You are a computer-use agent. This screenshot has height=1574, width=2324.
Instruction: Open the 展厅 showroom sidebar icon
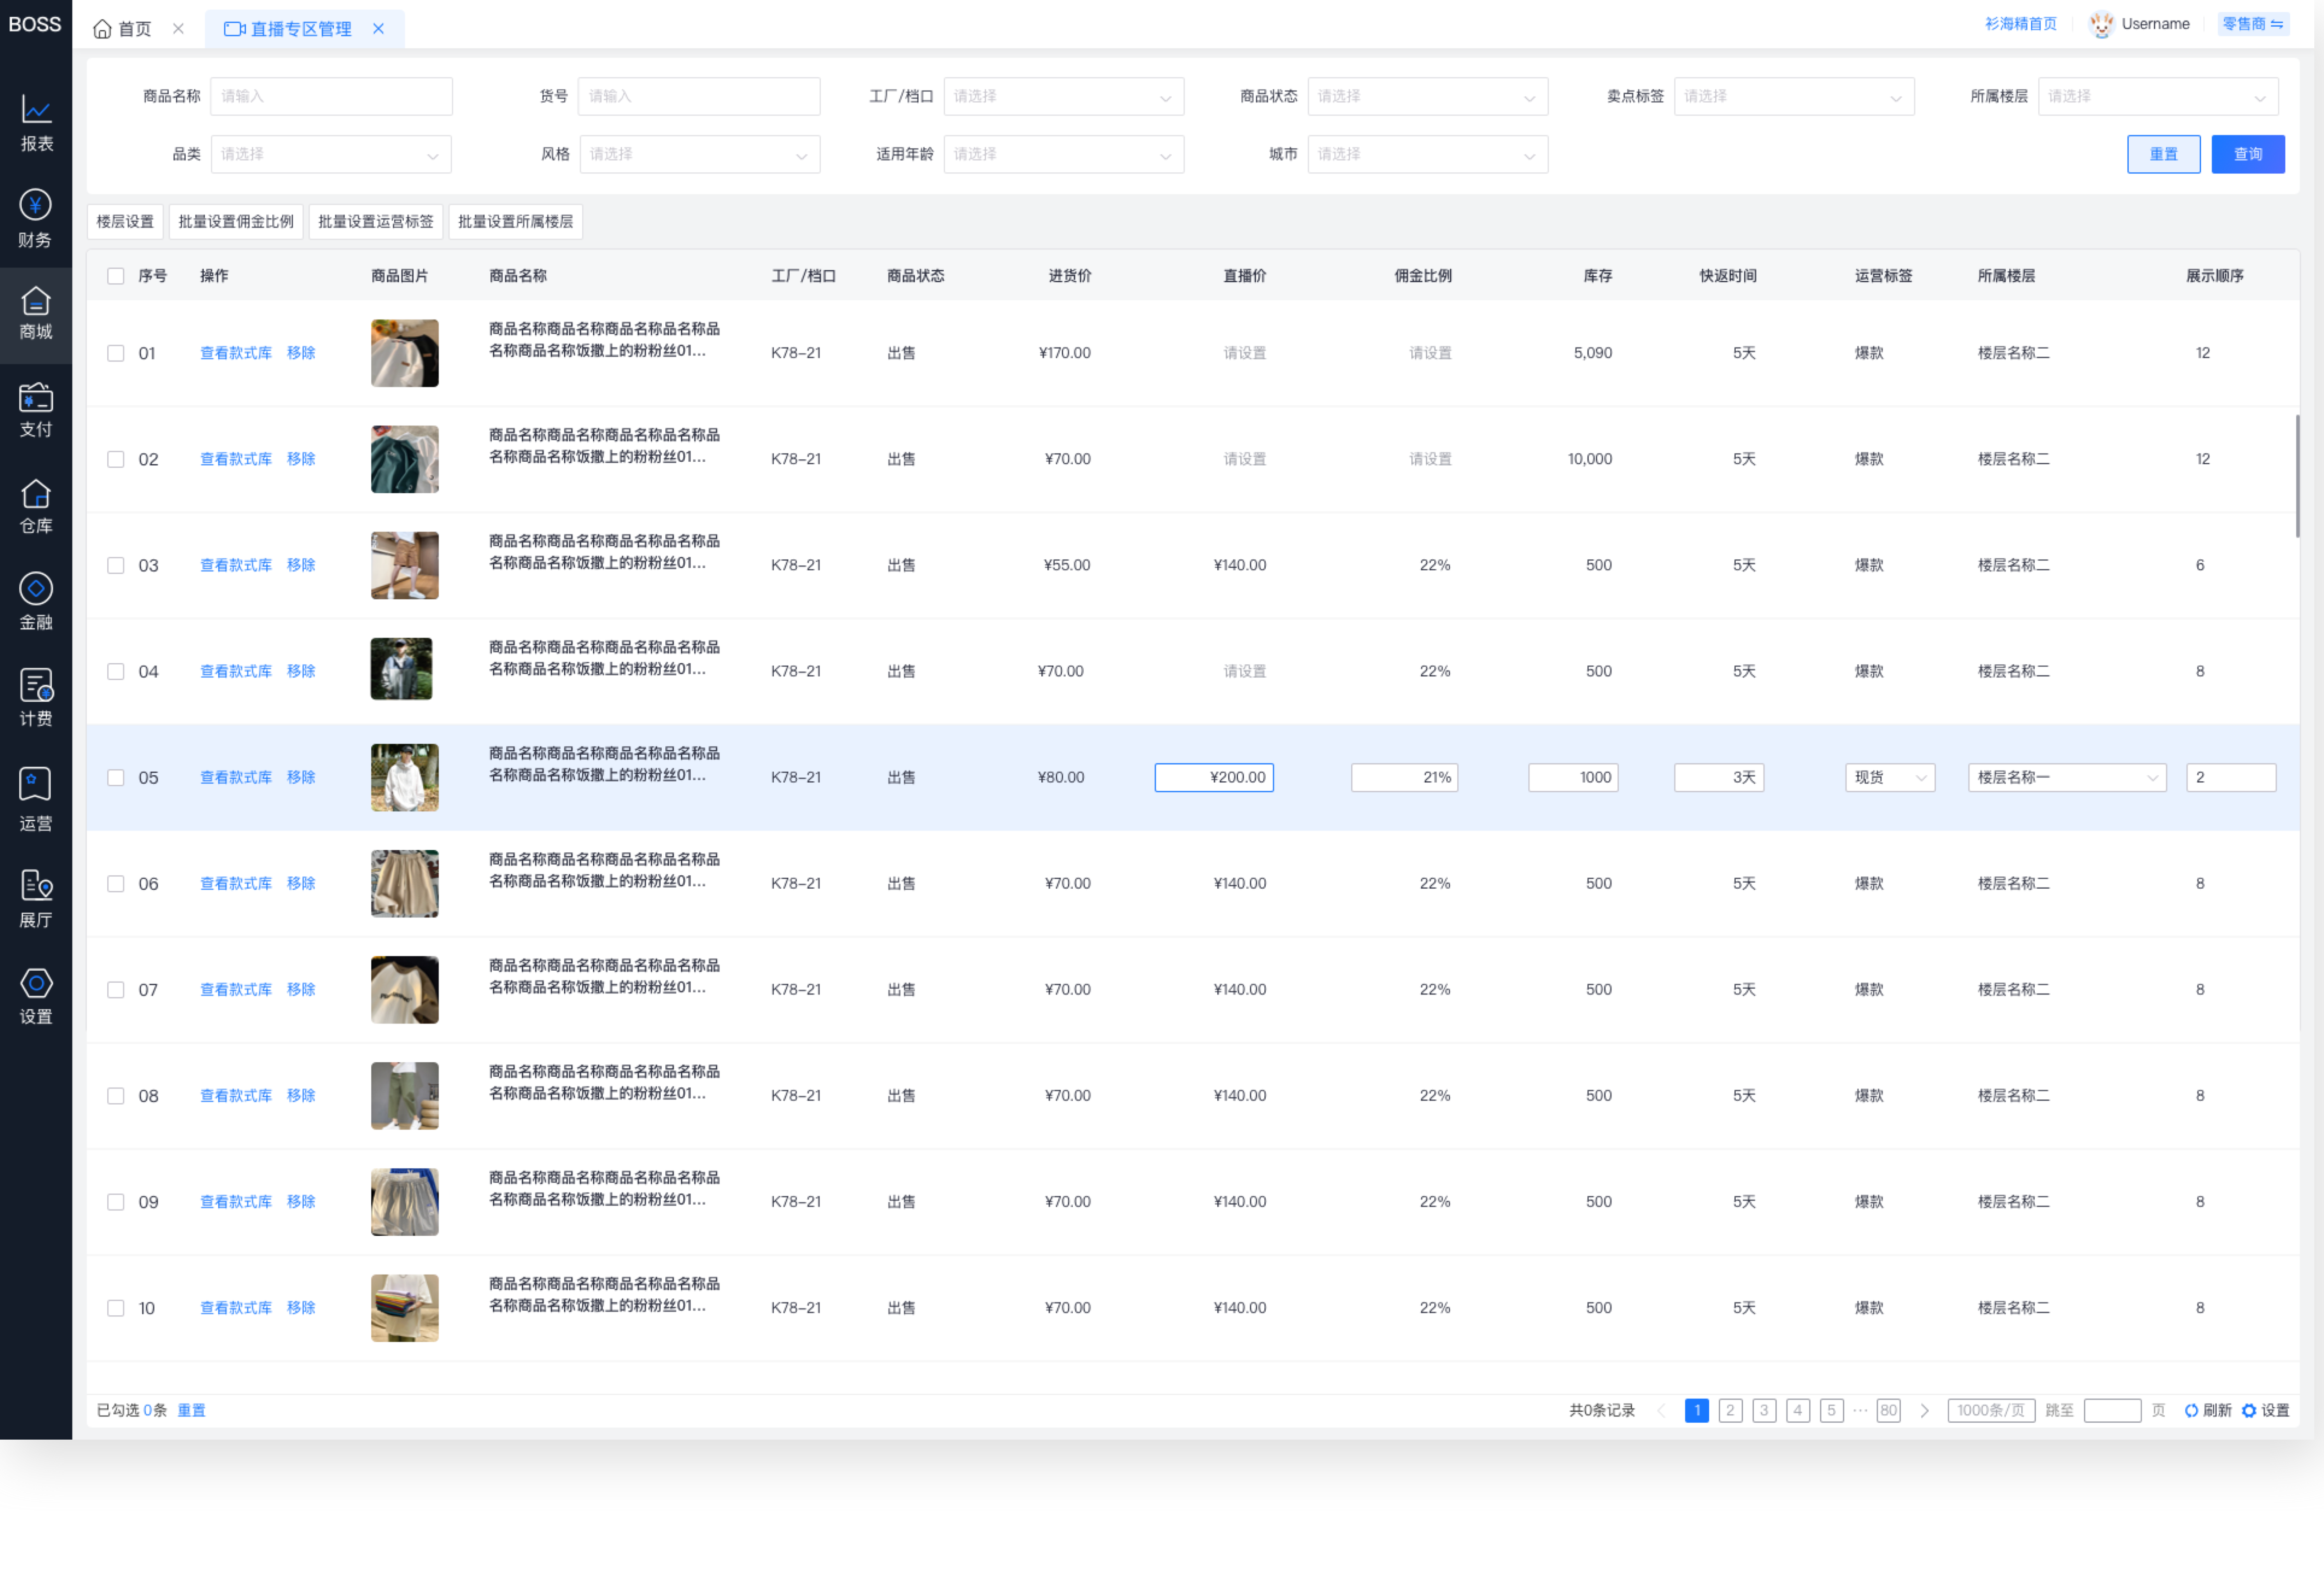pyautogui.click(x=36, y=898)
